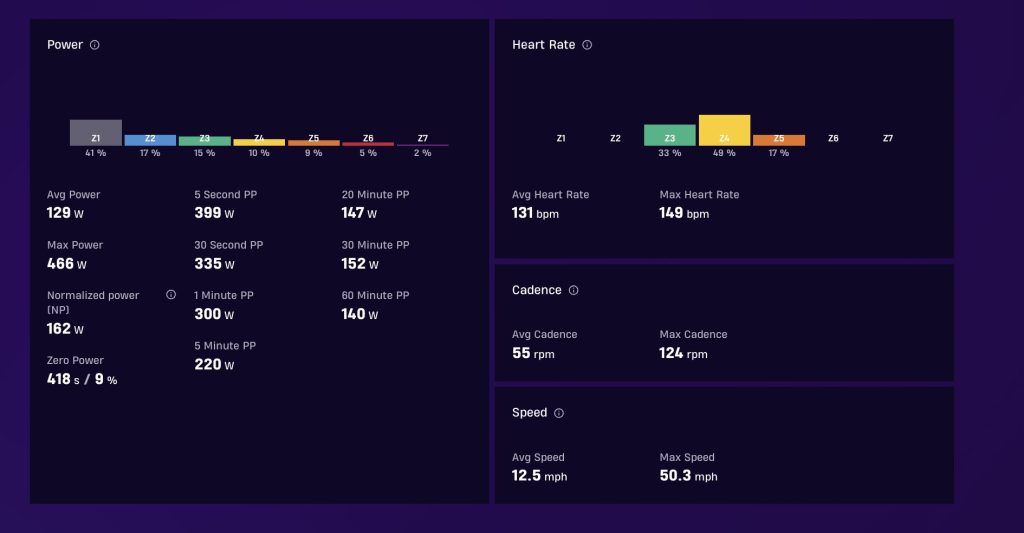Click the Power panel title
The height and width of the screenshot is (533, 1024).
tap(65, 45)
